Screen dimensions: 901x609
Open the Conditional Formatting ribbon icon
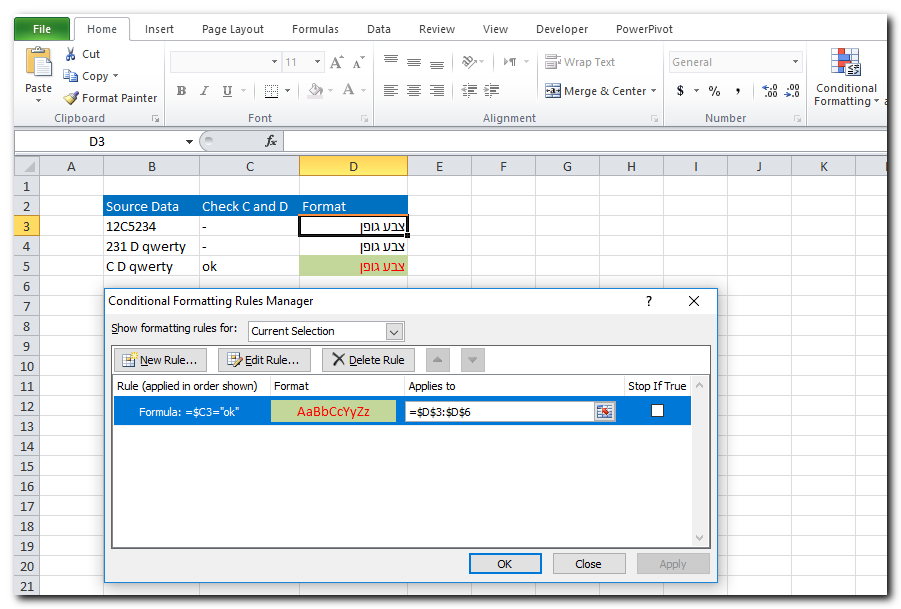point(845,63)
